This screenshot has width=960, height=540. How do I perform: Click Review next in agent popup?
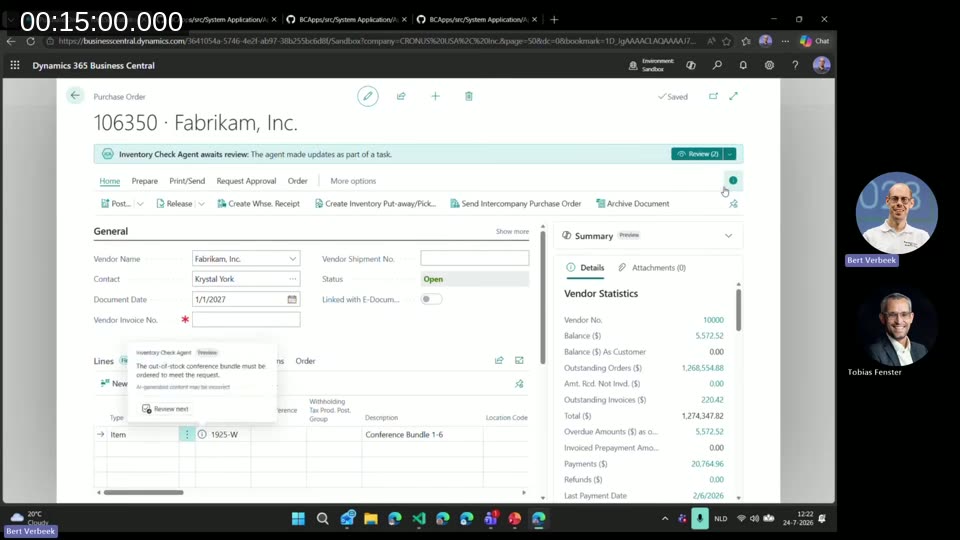165,408
